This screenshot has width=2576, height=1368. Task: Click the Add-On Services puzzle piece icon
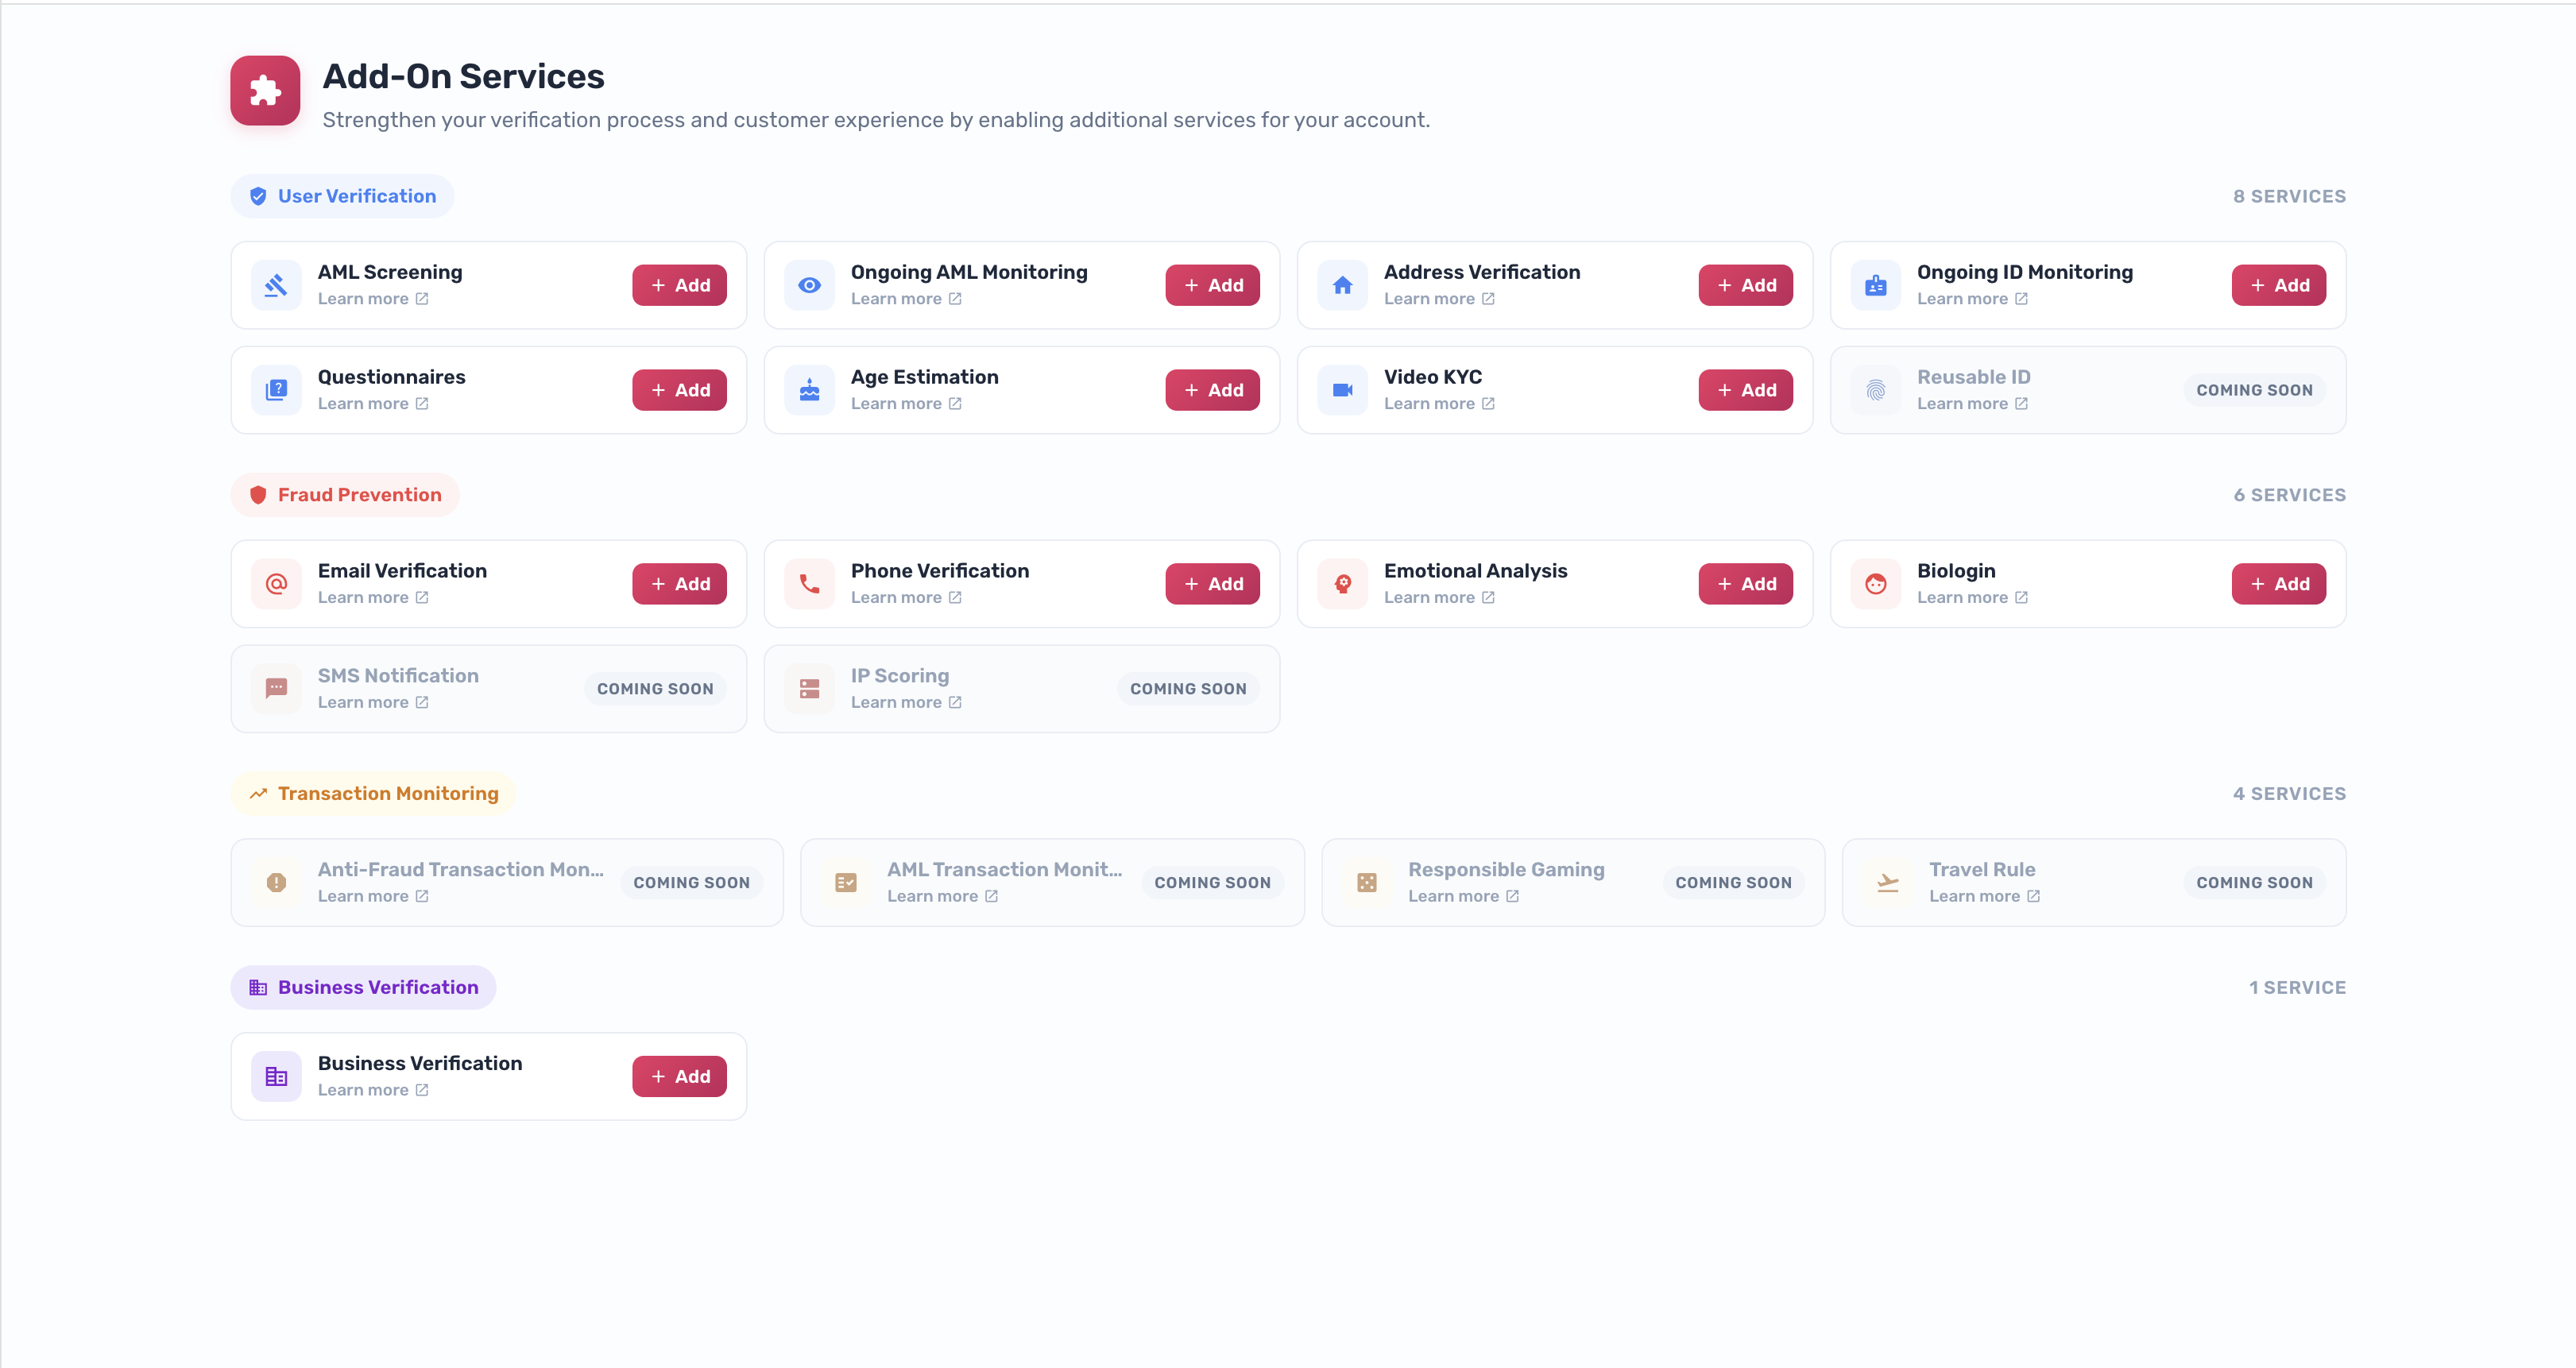pyautogui.click(x=265, y=90)
